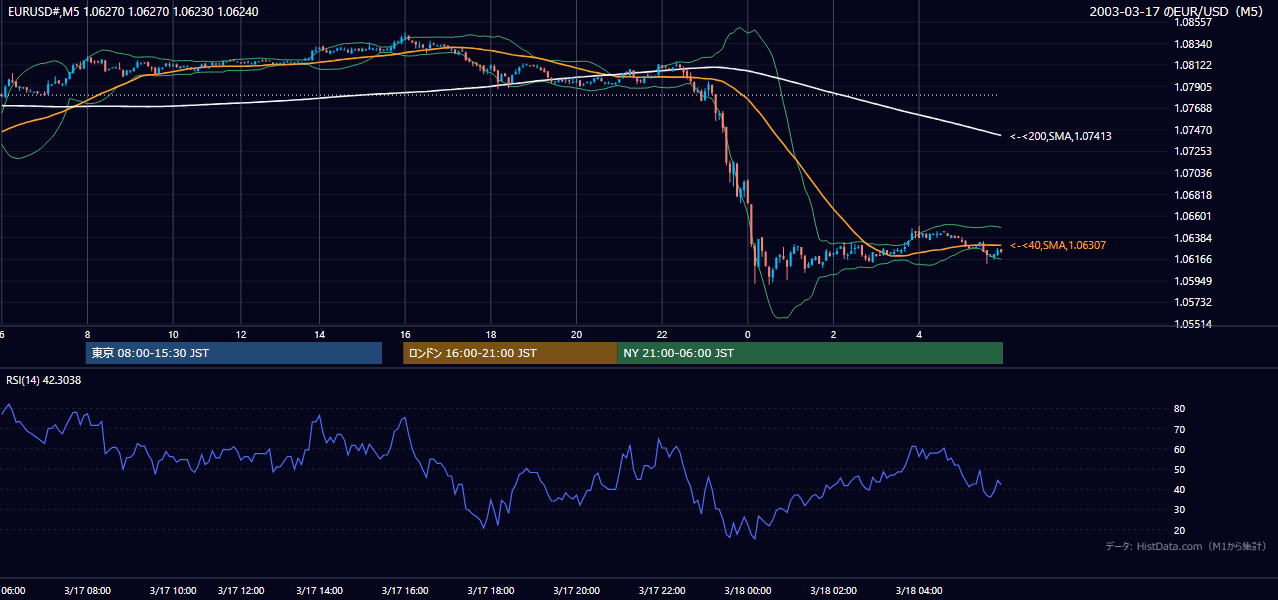Click hour marker 0 under price chart
This screenshot has height=600, width=1278.
click(x=748, y=334)
